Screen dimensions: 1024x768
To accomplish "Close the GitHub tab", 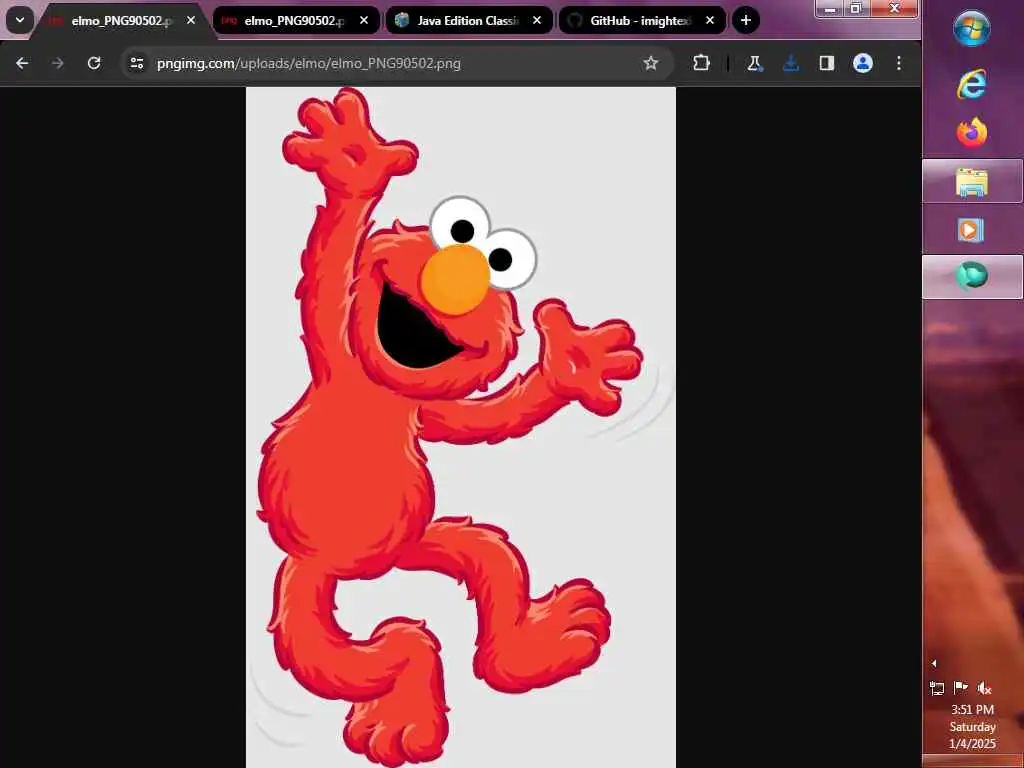I will [x=710, y=21].
